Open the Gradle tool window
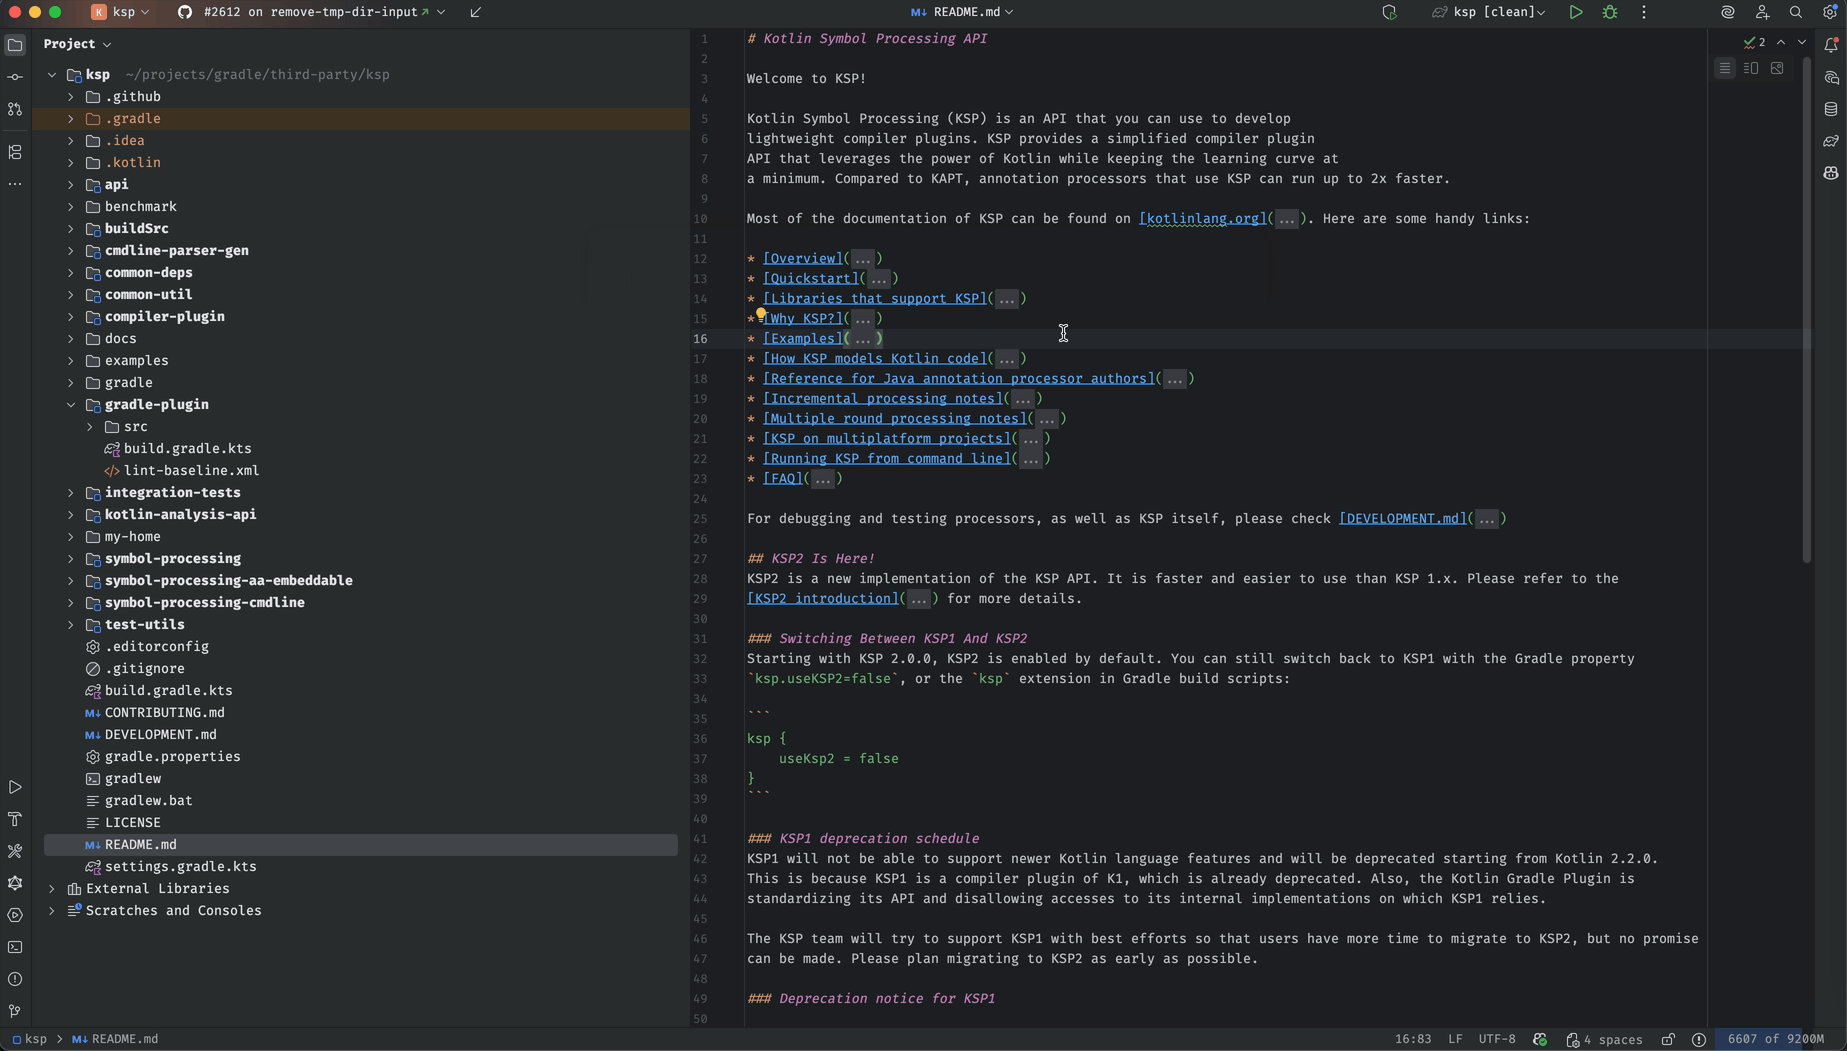Screen dimensions: 1847x1051 click(1830, 141)
